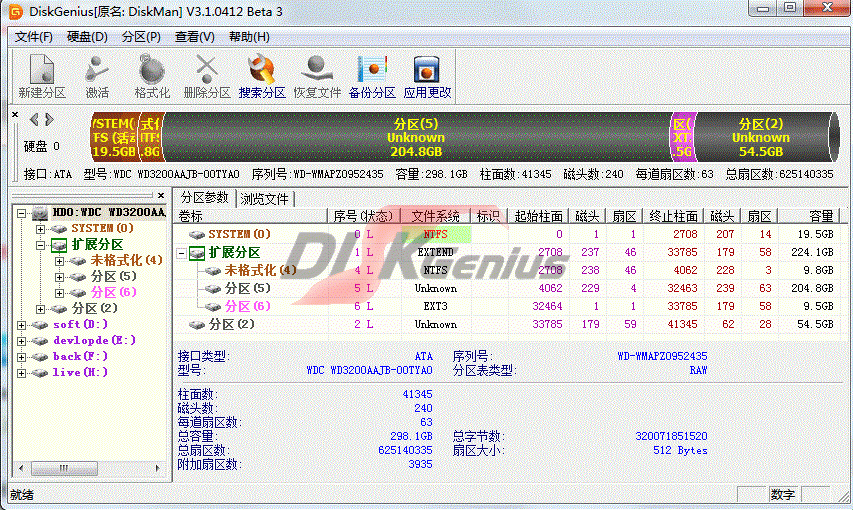Click right arrow of tree horizontal scrollbar
This screenshot has height=510, width=853.
(x=158, y=468)
